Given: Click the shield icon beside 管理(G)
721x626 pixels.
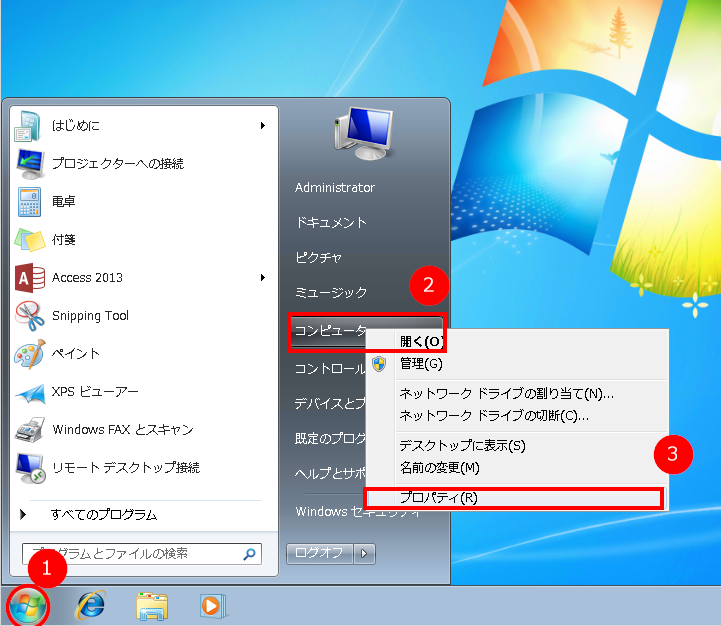Looking at the screenshot, I should point(379,364).
